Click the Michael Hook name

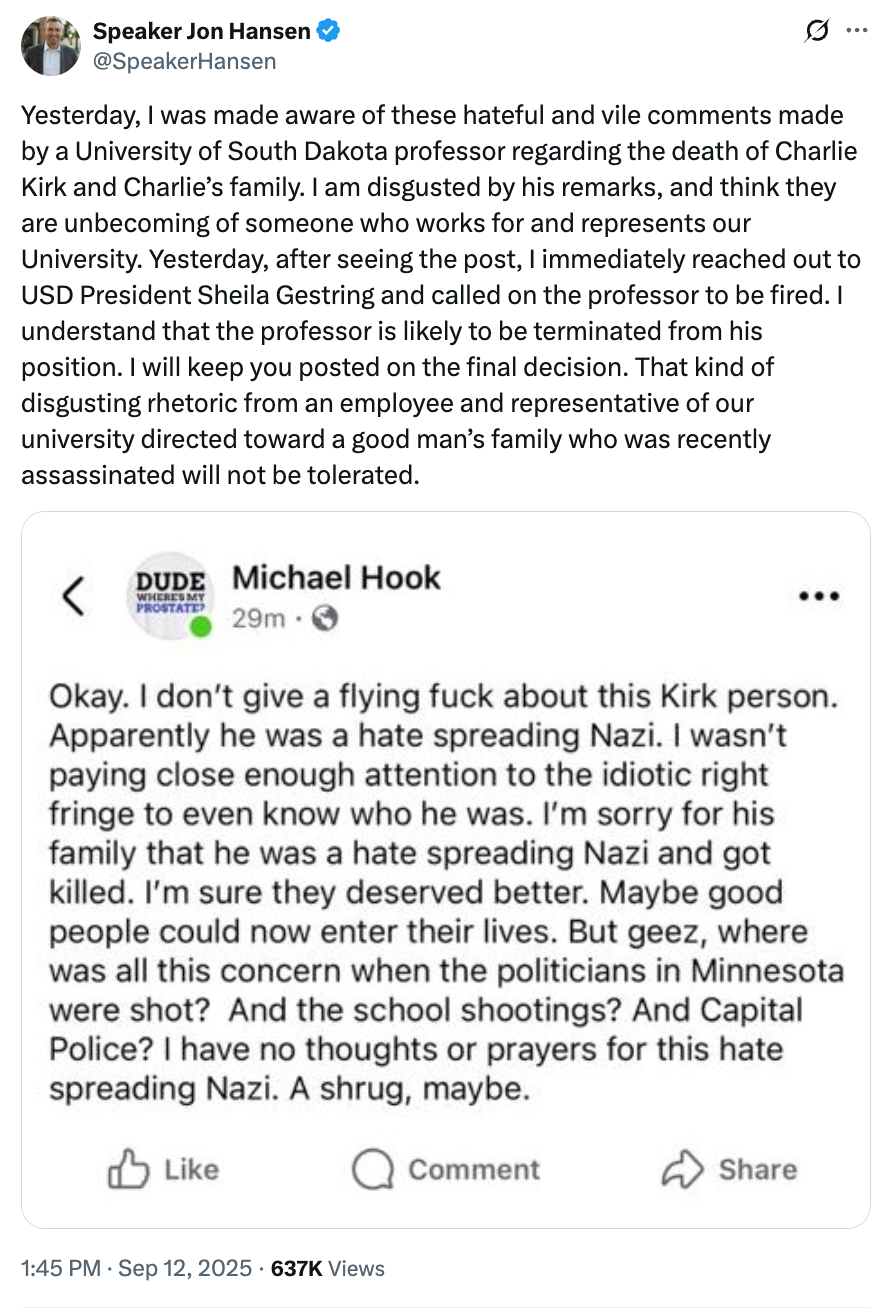pos(336,577)
